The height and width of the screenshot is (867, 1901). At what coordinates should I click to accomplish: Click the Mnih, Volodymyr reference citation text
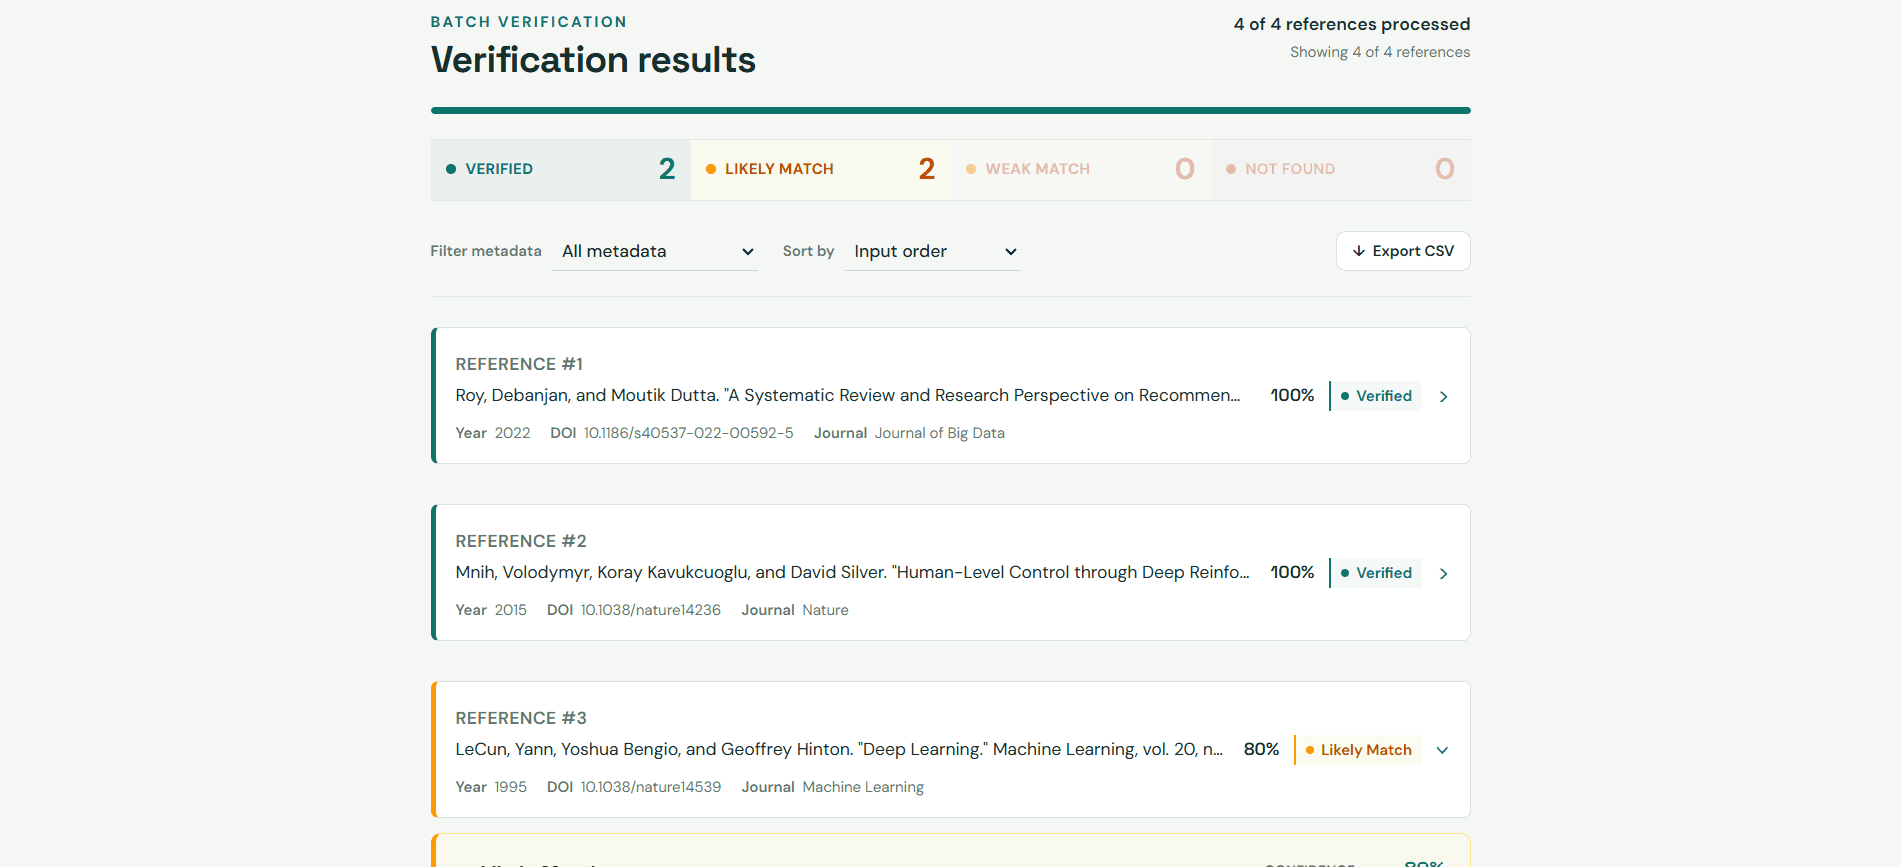coord(852,572)
